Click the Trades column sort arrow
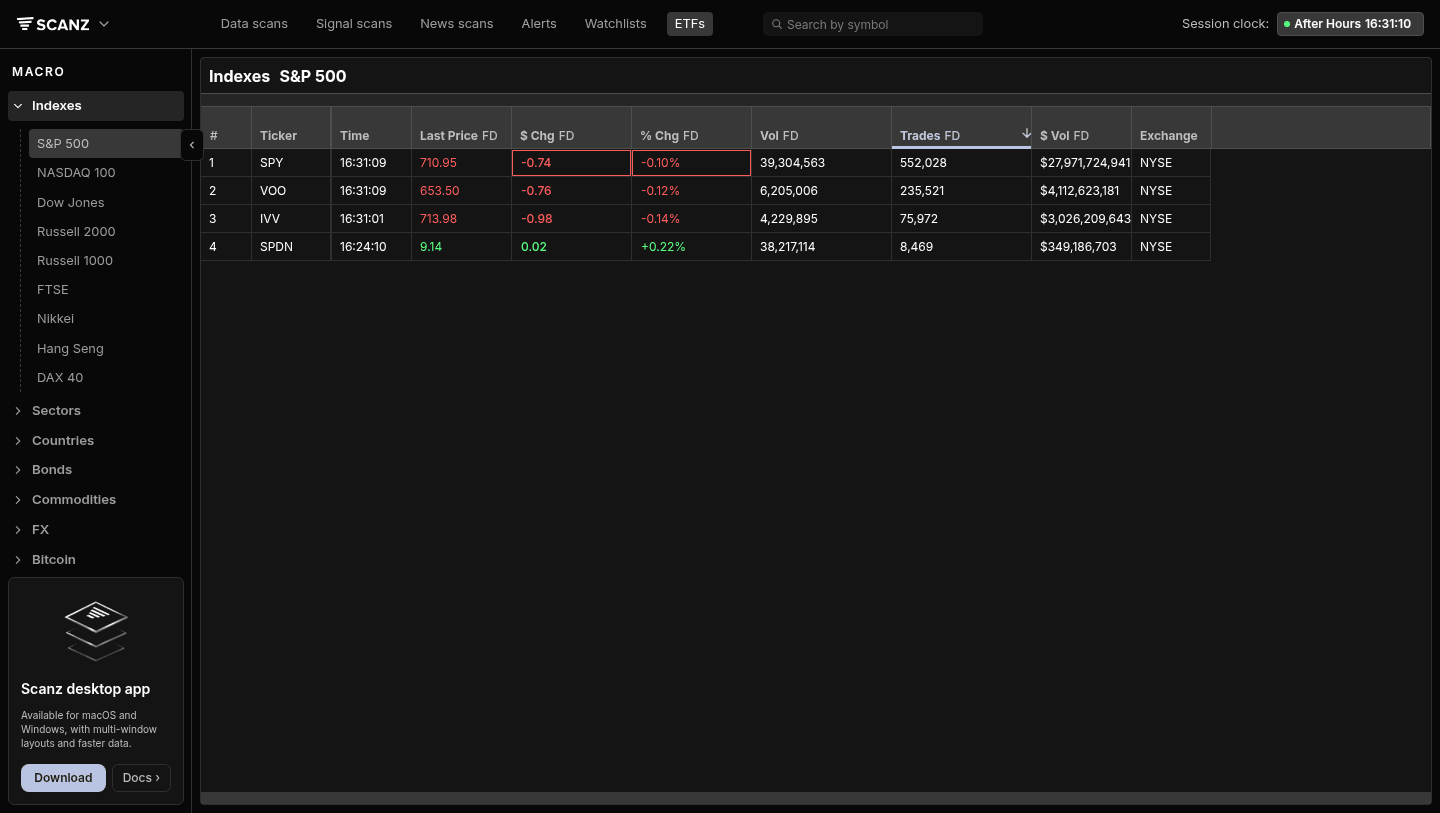The width and height of the screenshot is (1440, 813). [x=1026, y=134]
